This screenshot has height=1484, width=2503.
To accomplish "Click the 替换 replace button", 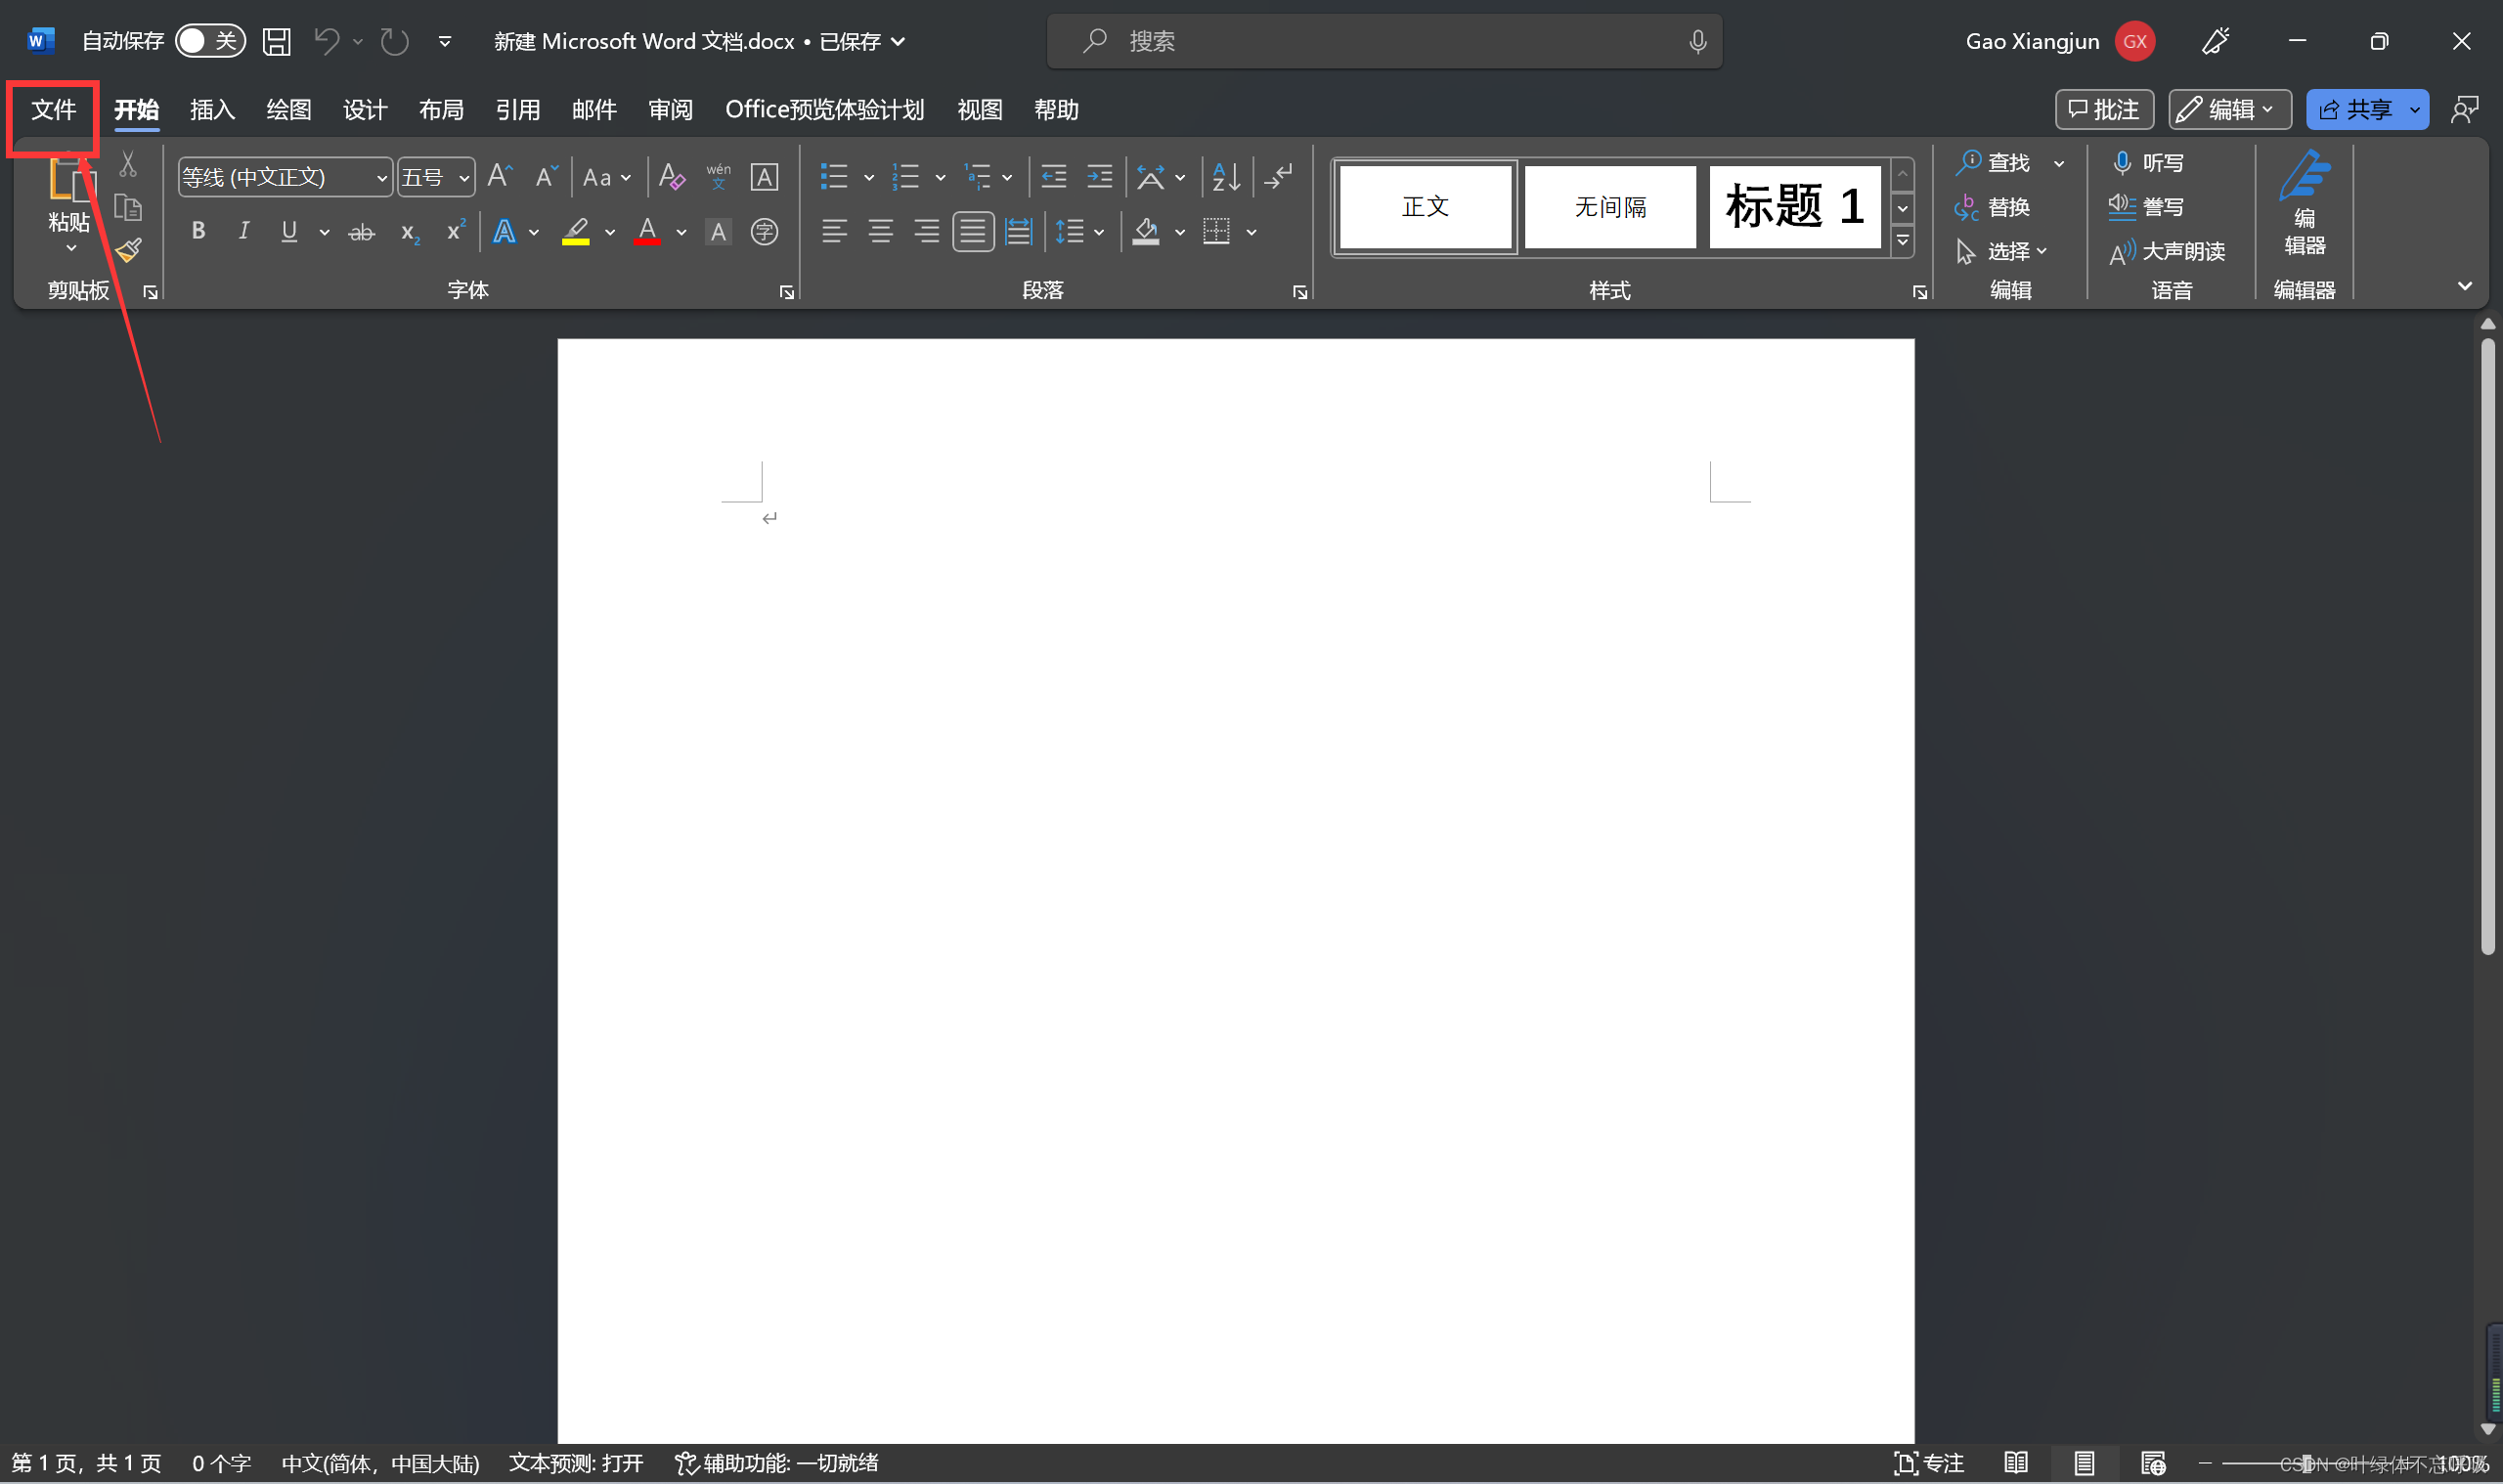I will (1993, 207).
